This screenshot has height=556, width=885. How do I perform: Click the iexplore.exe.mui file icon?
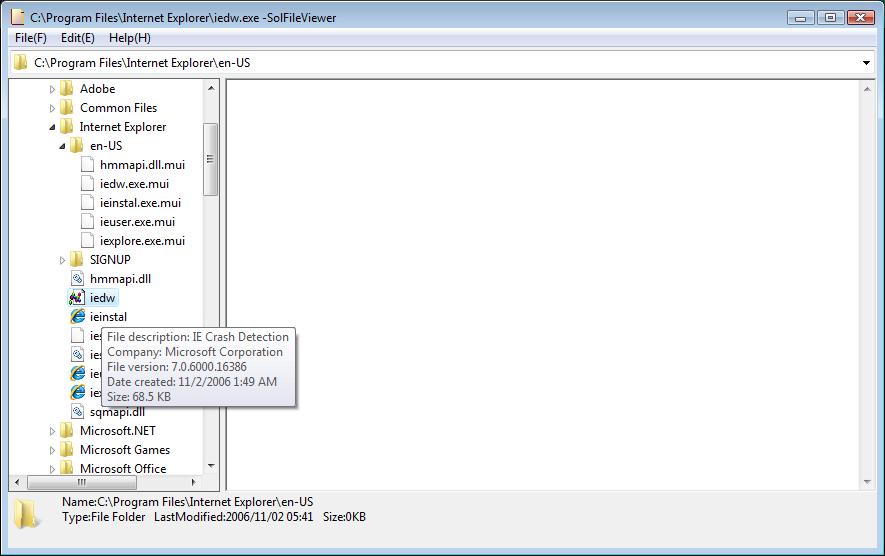point(87,240)
